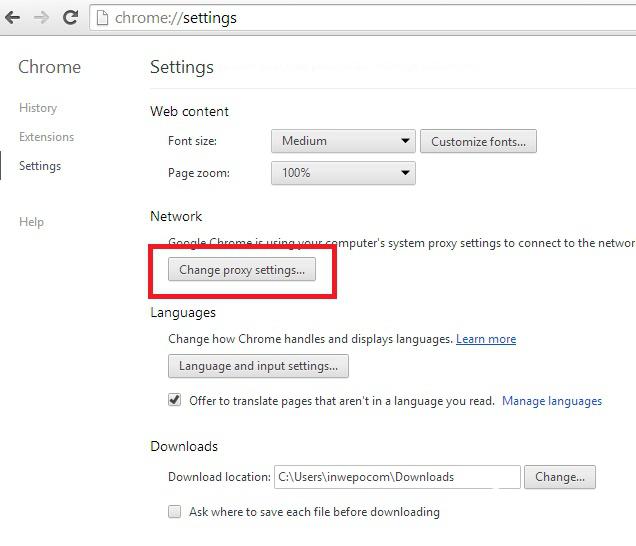Select Settings in the sidebar
The width and height of the screenshot is (636, 546).
click(40, 166)
